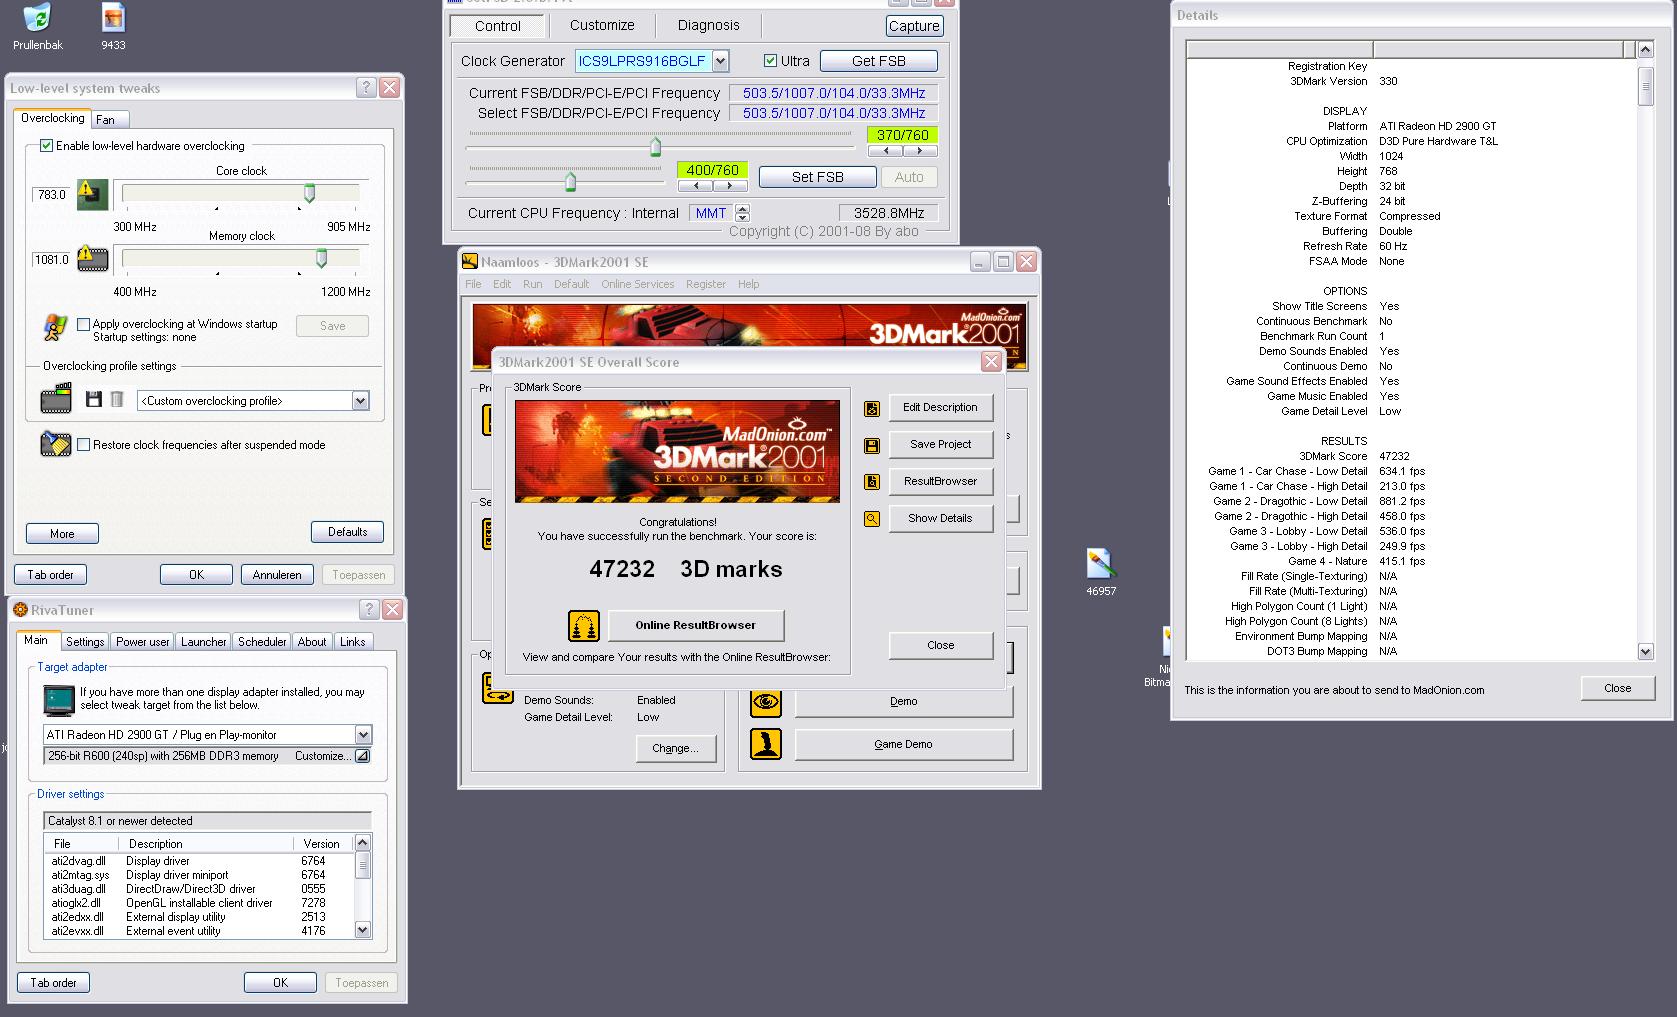1677x1017 pixels.
Task: Open the Settings tab in RivaTuner
Action: click(85, 642)
